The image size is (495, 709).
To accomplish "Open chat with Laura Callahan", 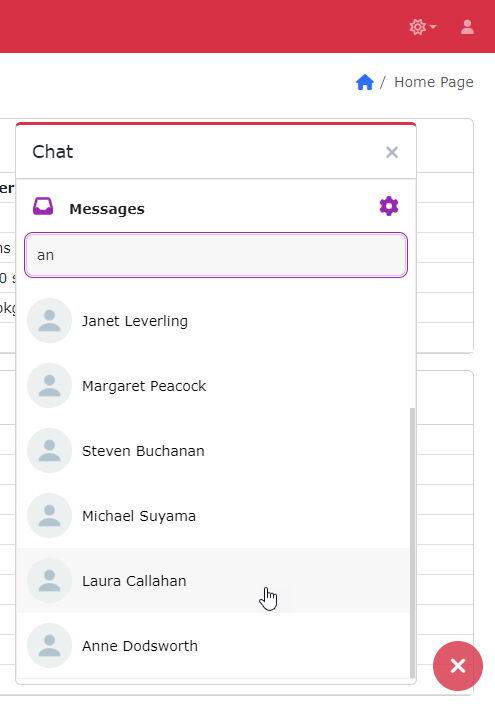I will point(213,581).
